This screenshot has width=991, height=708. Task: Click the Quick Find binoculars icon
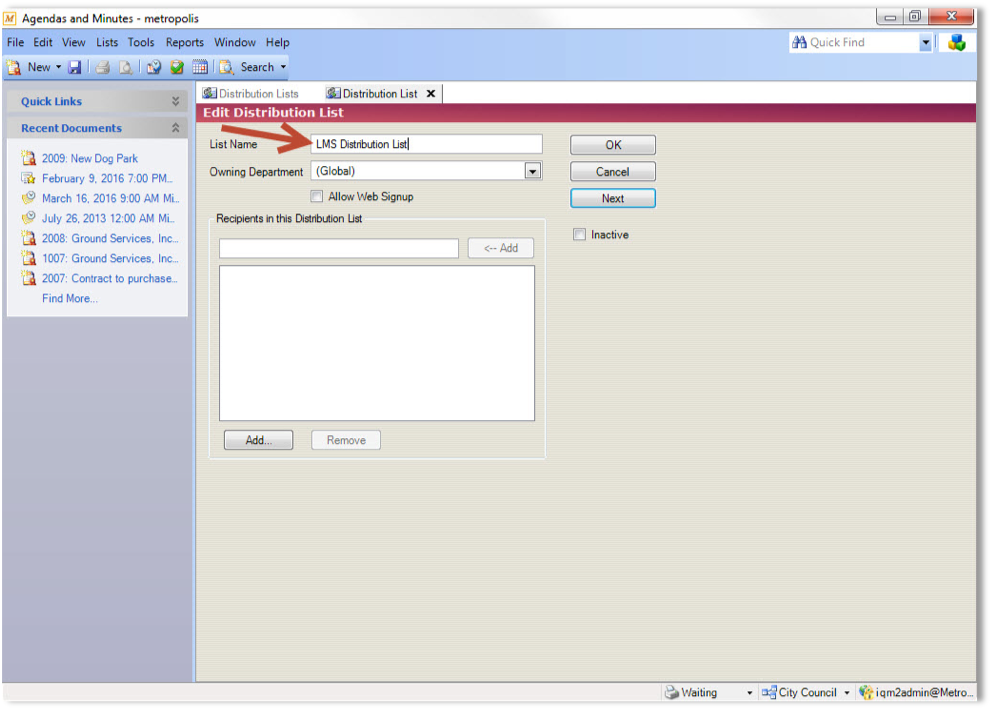click(x=799, y=42)
